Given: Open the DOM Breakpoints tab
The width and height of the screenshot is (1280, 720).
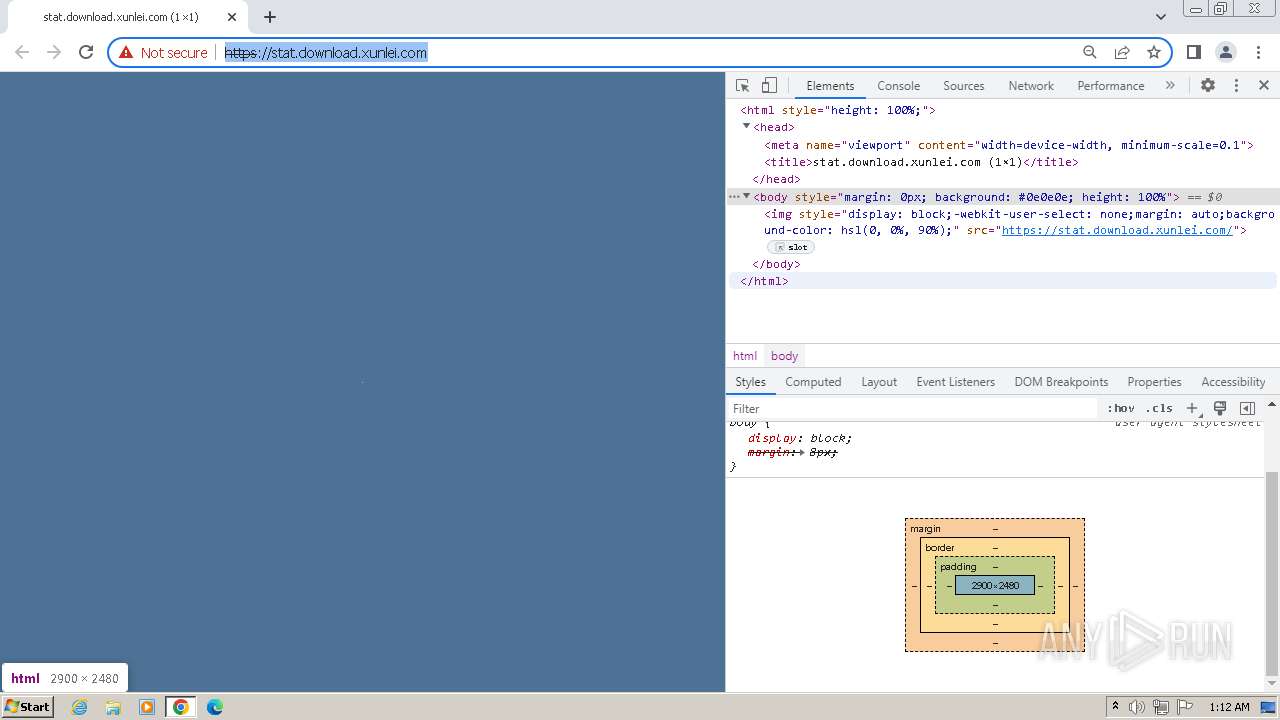Looking at the screenshot, I should point(1061,382).
